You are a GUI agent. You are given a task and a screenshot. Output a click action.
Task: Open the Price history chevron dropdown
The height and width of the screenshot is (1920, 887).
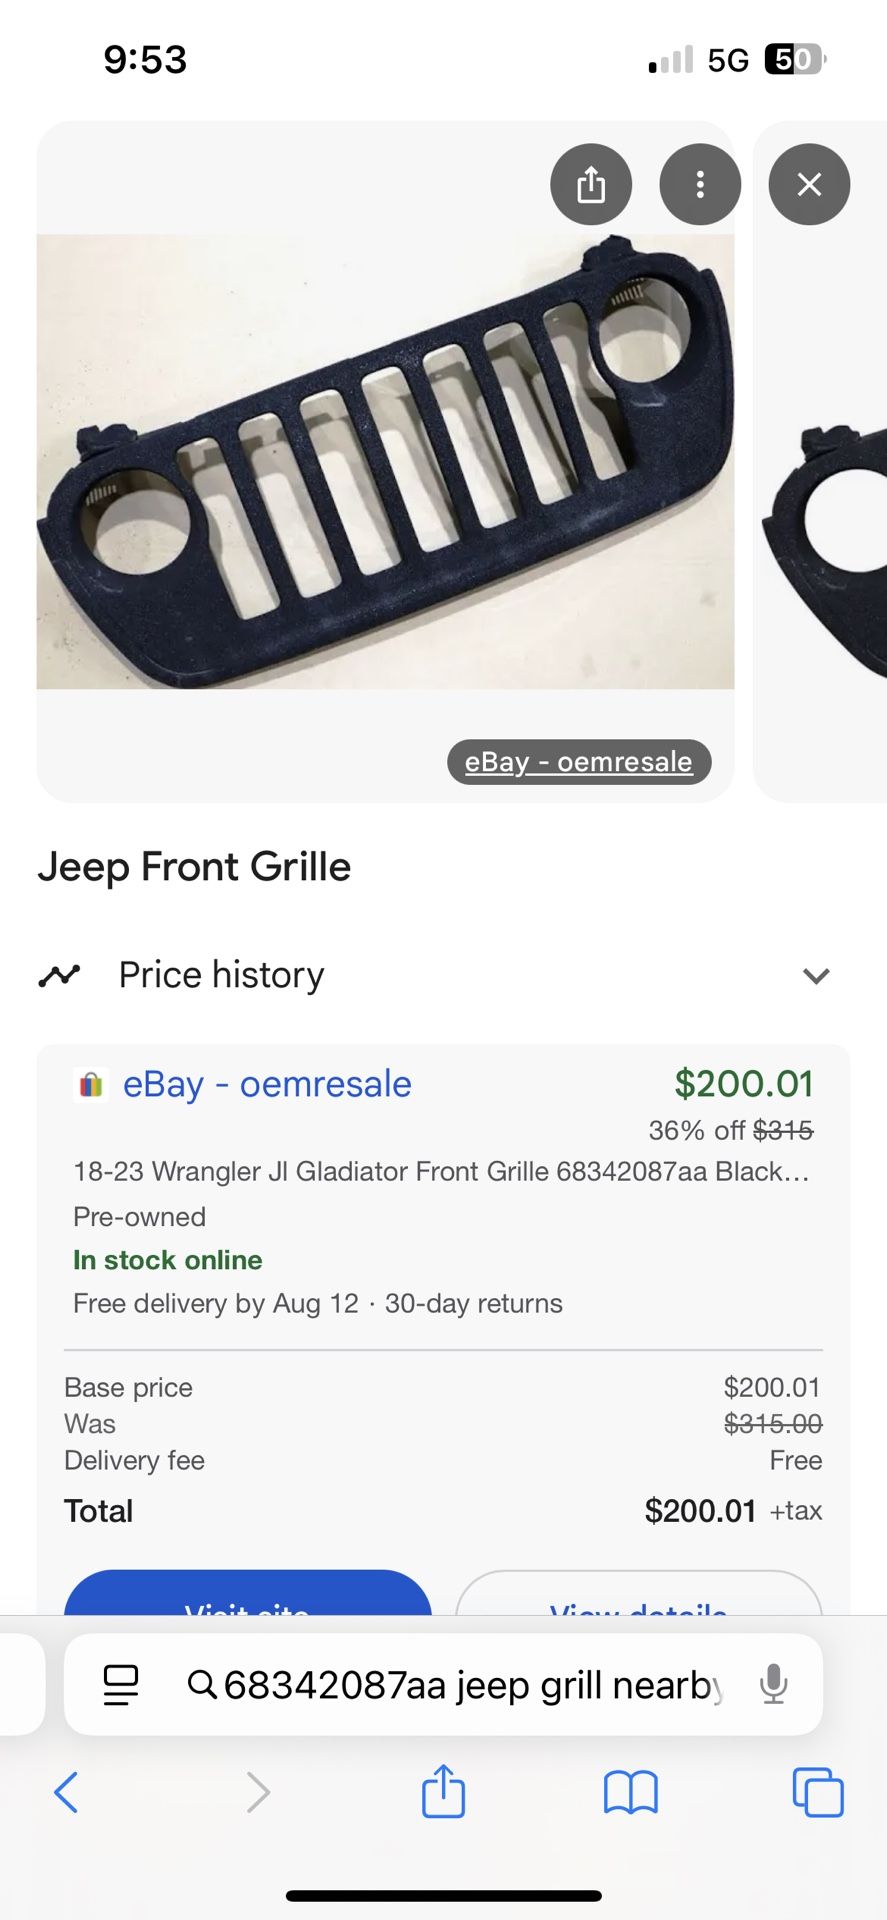816,975
